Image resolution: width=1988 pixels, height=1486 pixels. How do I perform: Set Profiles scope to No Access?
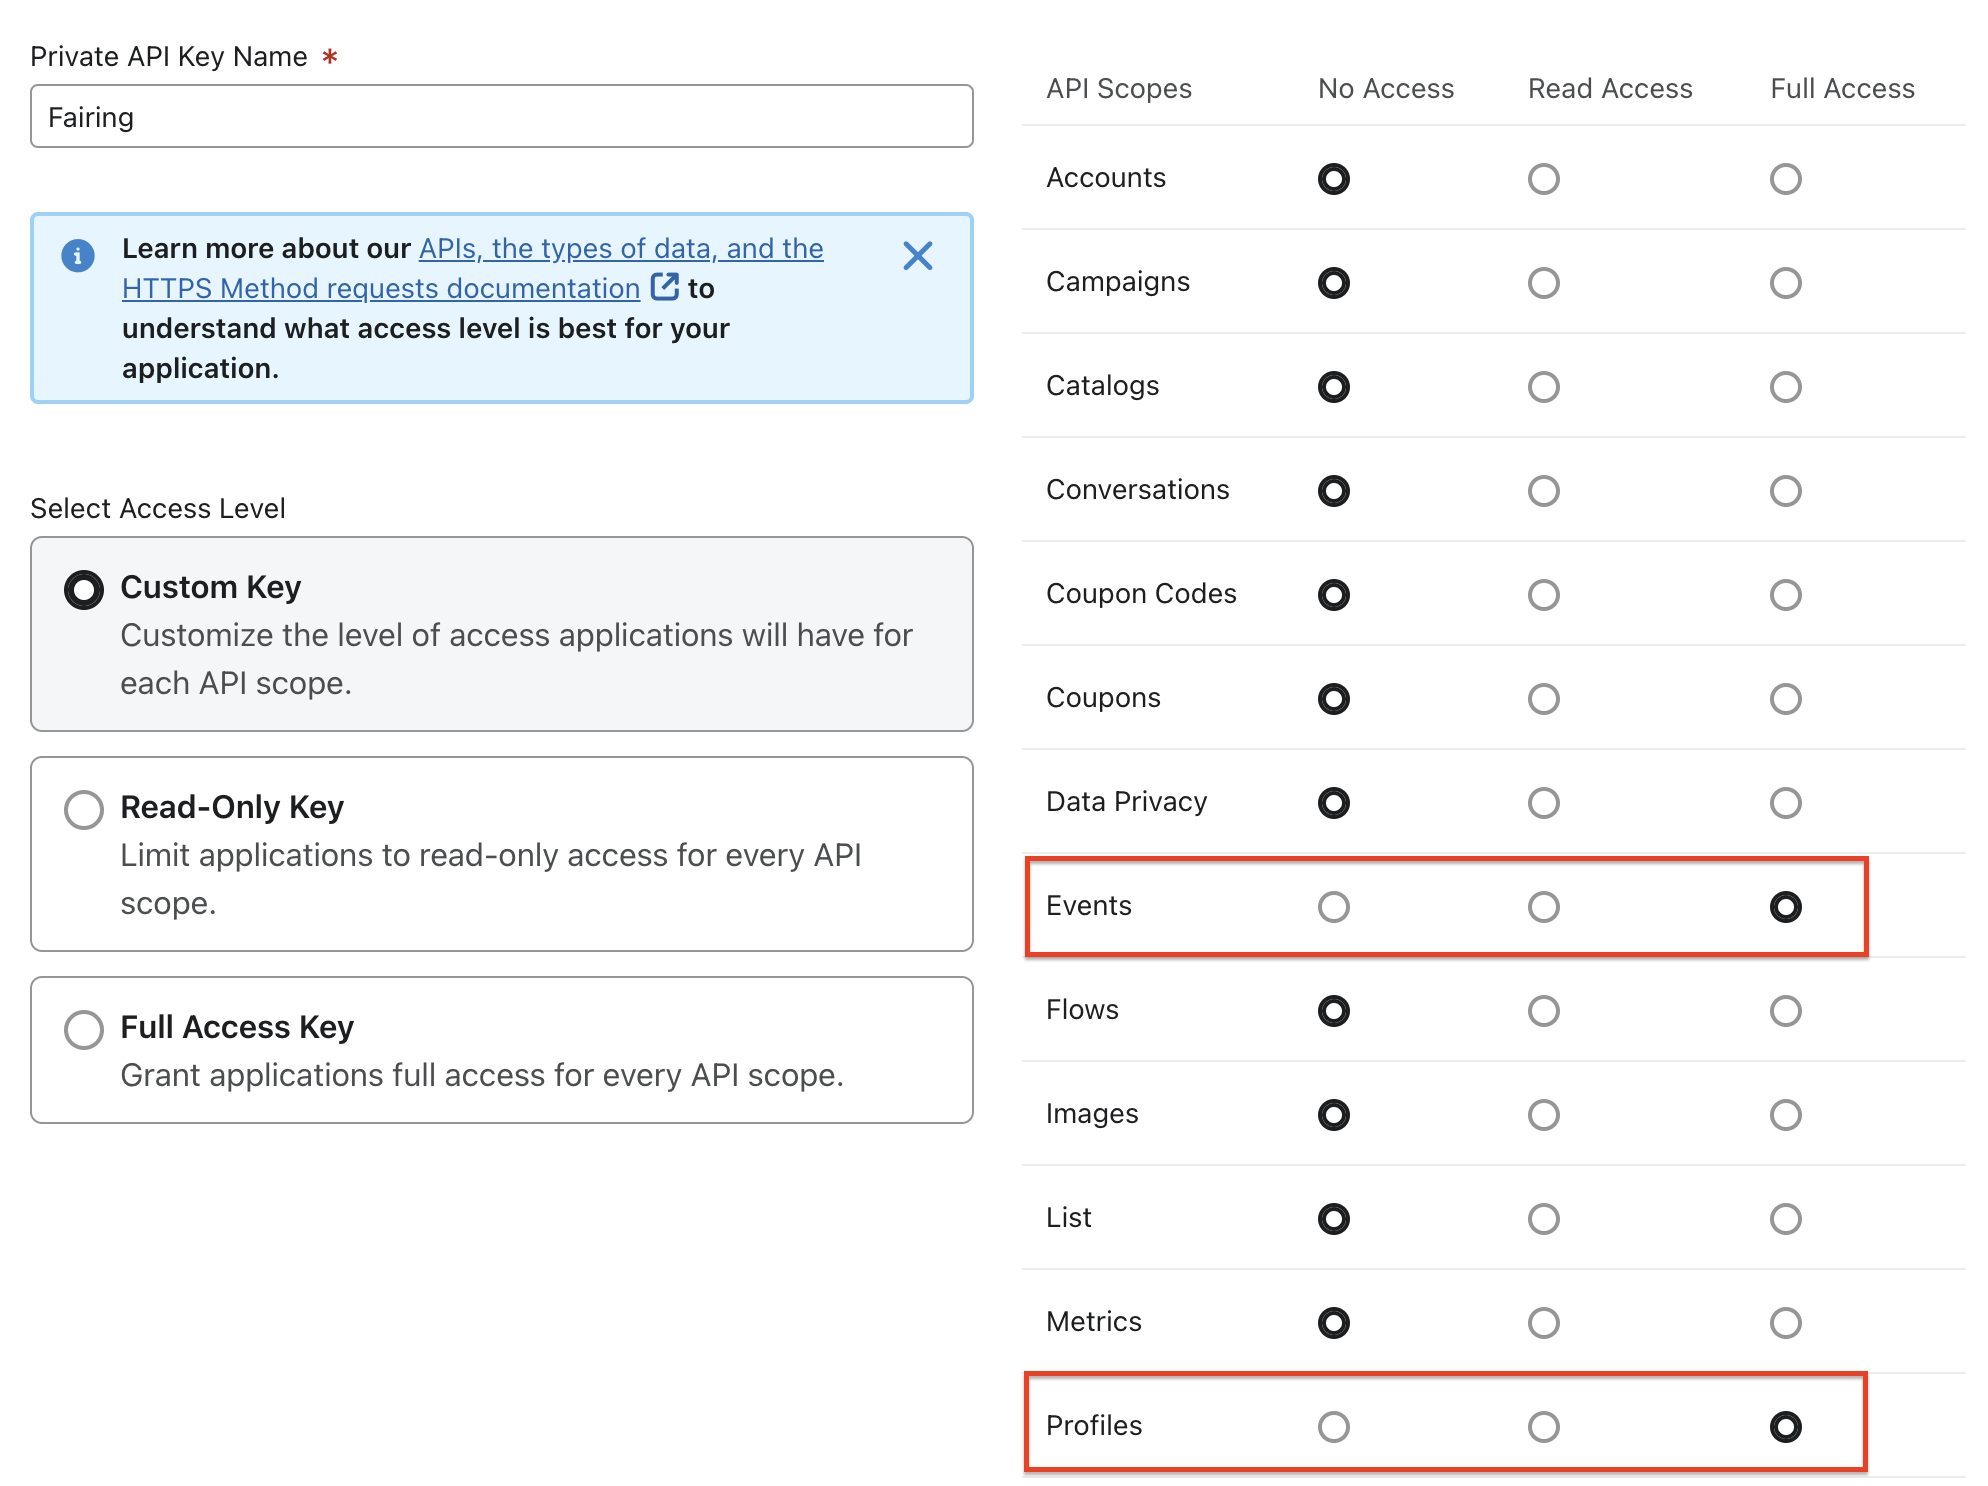[1333, 1427]
